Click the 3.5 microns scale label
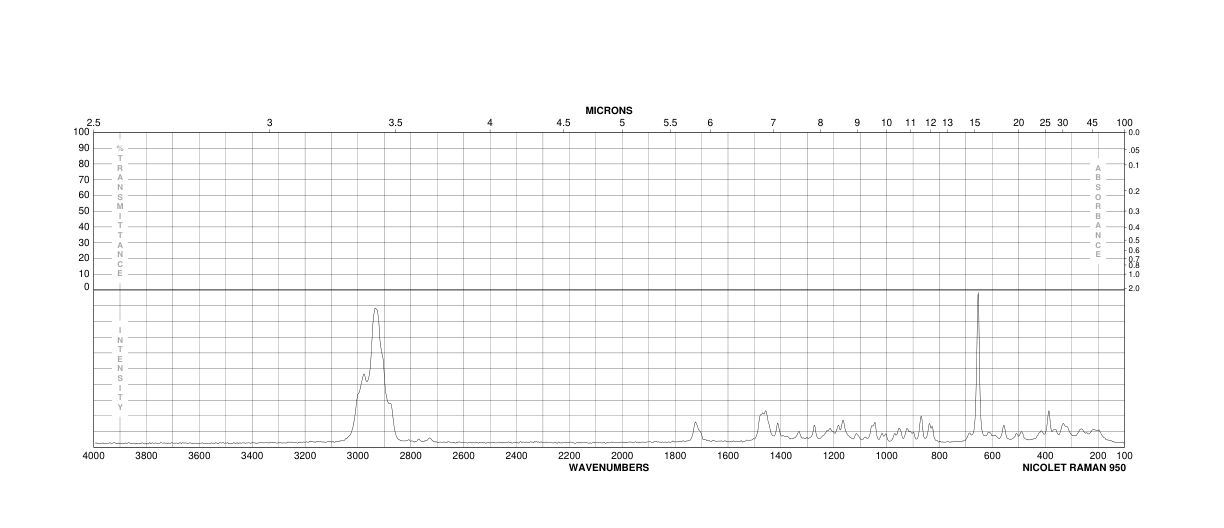The image size is (1224, 528). (395, 122)
